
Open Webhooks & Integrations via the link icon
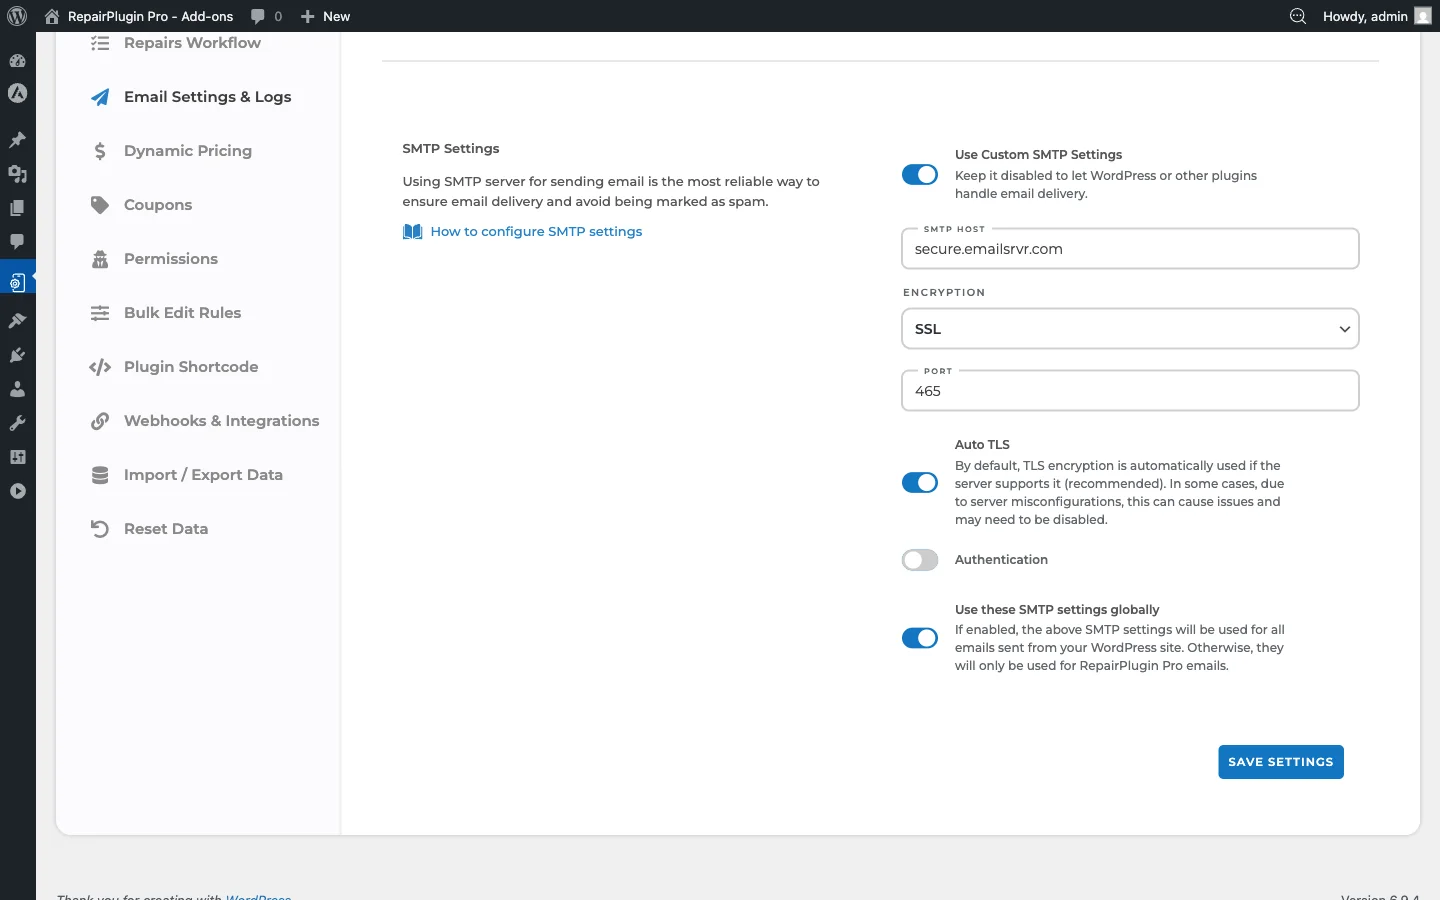pos(100,421)
